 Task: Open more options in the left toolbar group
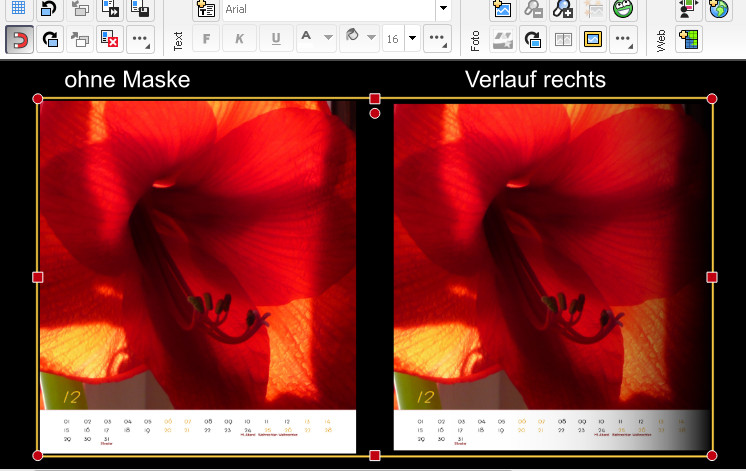[x=140, y=39]
